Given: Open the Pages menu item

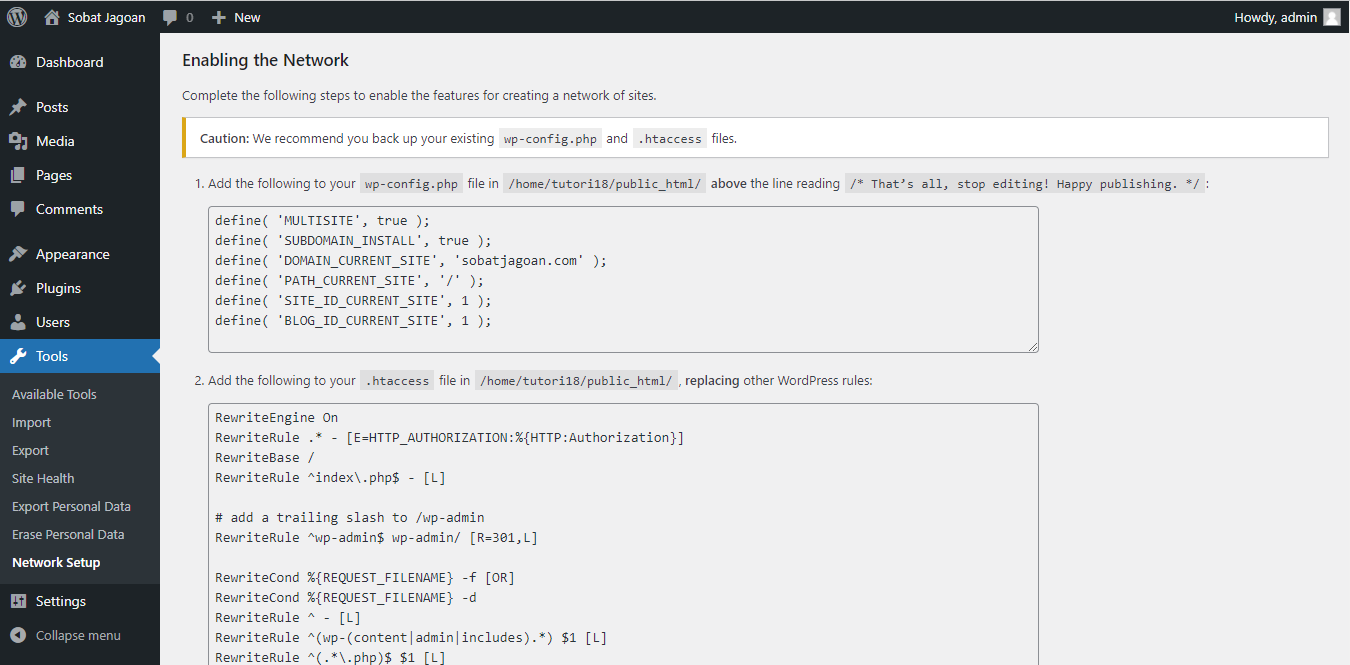Looking at the screenshot, I should (x=80, y=175).
